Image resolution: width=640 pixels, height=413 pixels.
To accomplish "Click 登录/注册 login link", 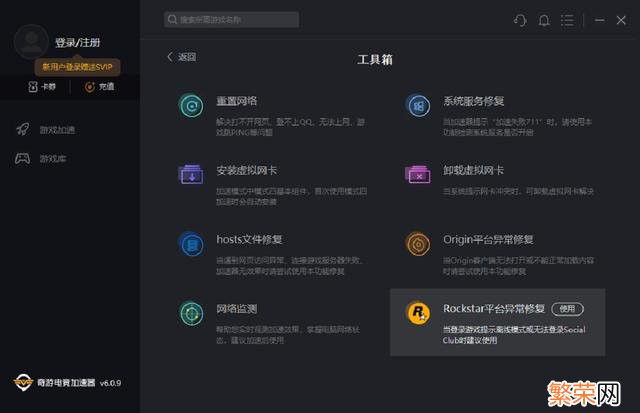I will (x=78, y=42).
